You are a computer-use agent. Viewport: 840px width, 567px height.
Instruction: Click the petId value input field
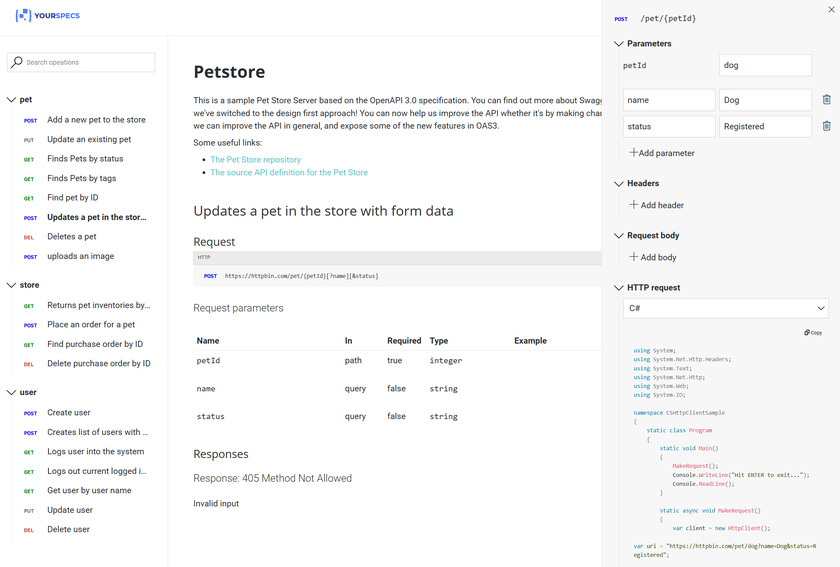[x=765, y=65]
